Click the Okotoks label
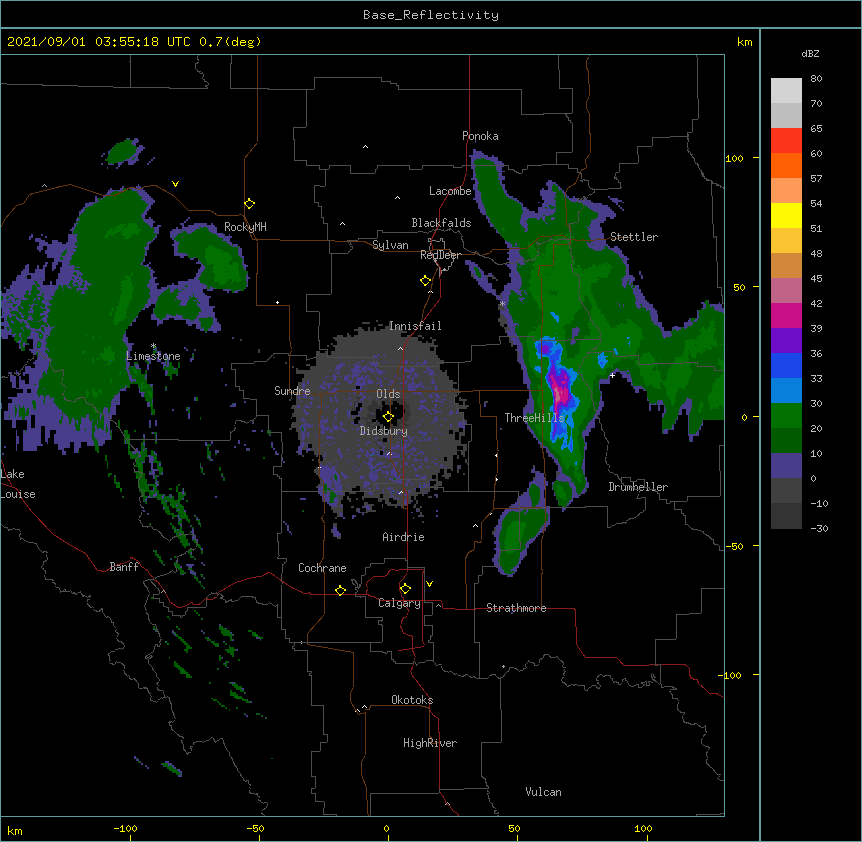The height and width of the screenshot is (842, 862). click(412, 700)
